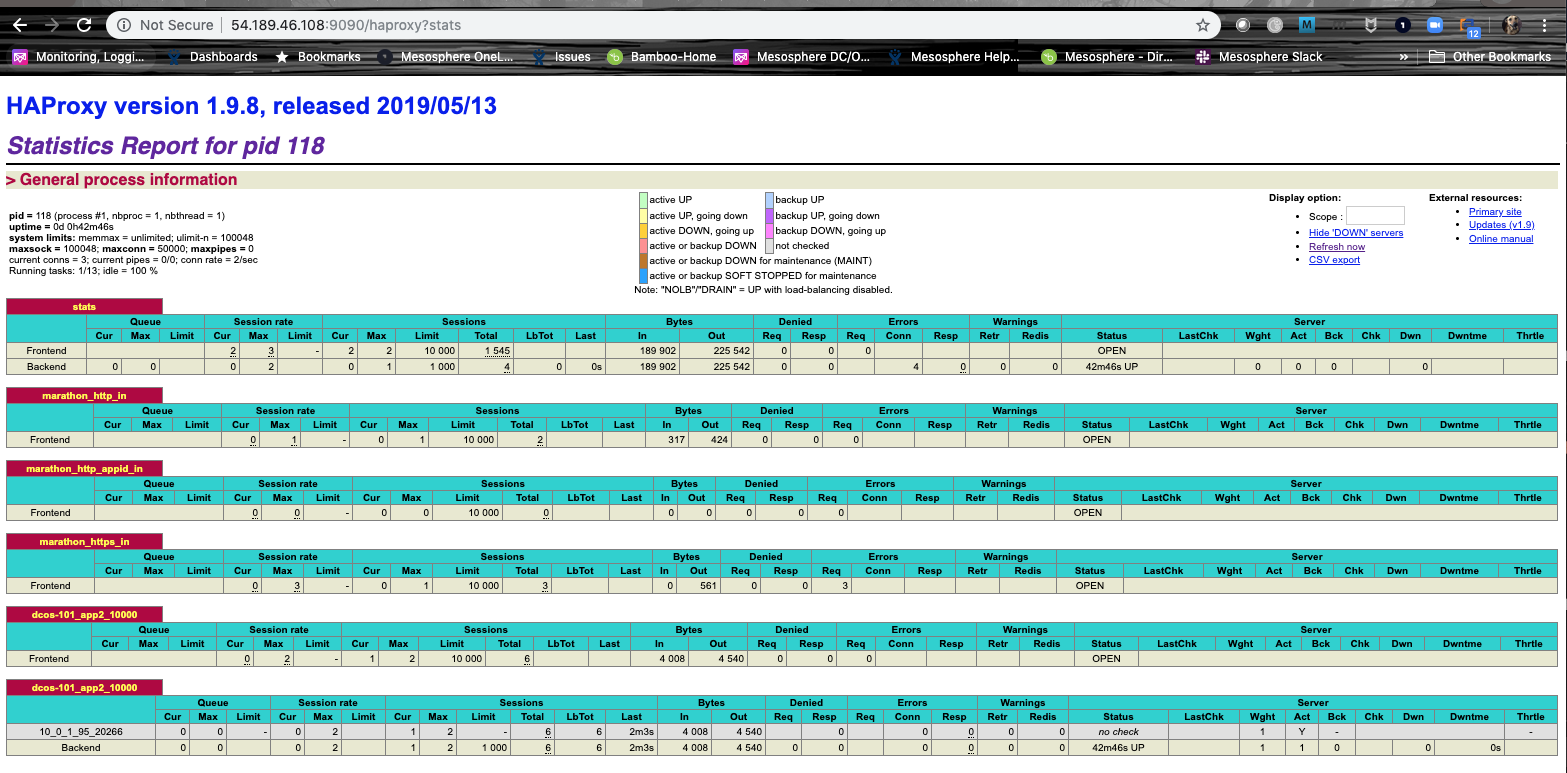Open the Mesosphere Slack bookmark

point(1258,57)
